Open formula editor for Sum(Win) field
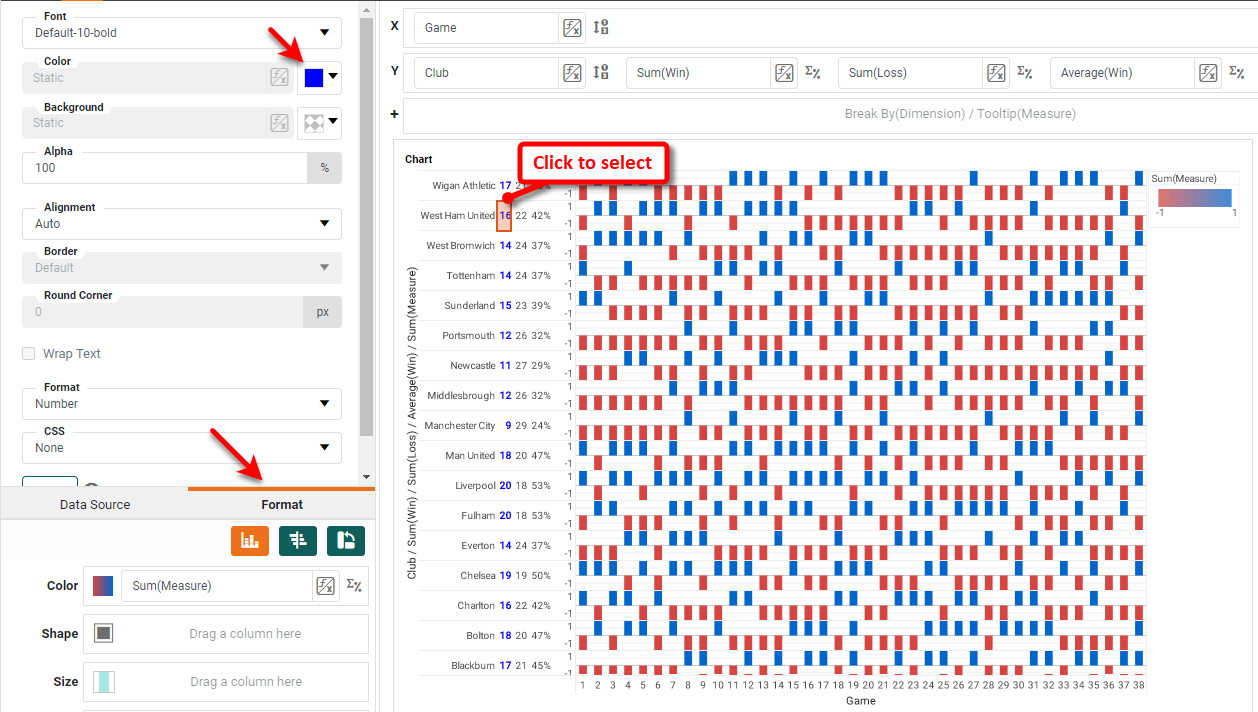 click(784, 73)
